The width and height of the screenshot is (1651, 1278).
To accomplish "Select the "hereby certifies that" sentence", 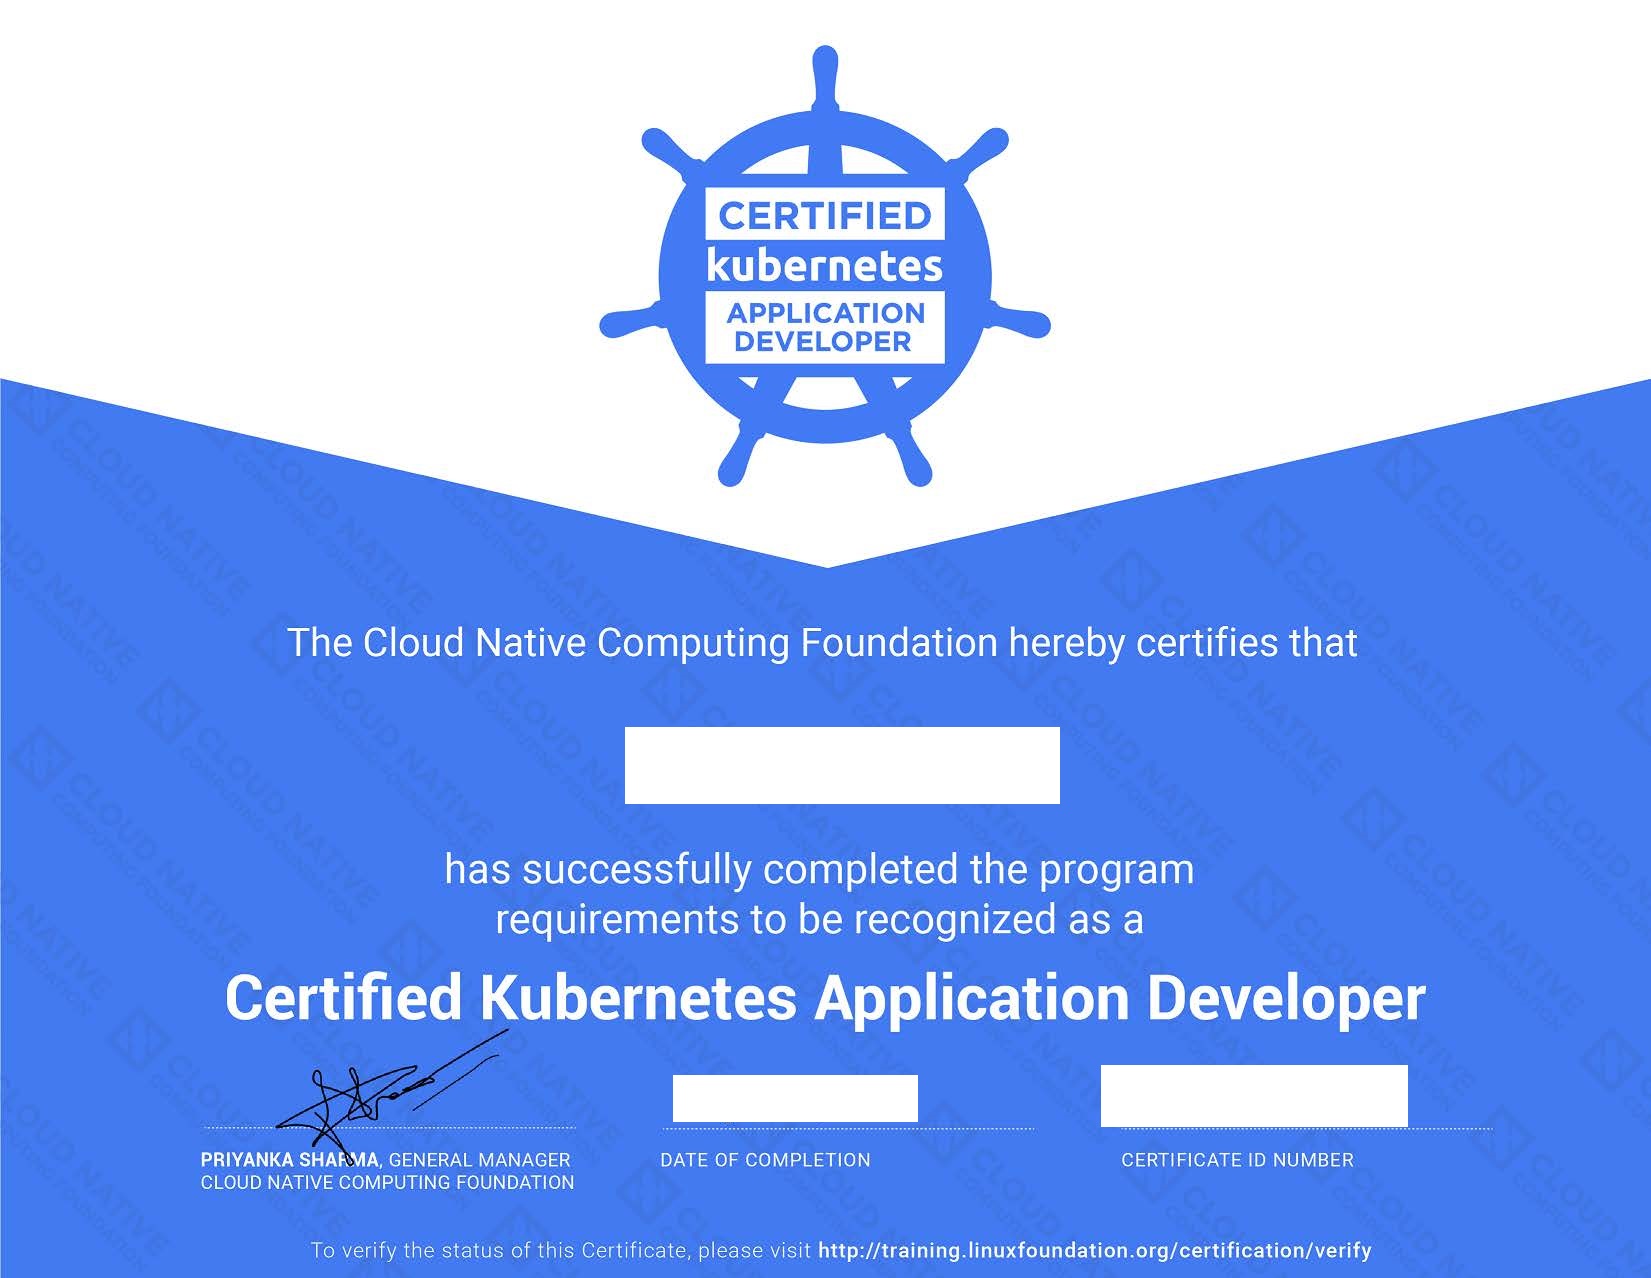I will pyautogui.click(x=822, y=642).
